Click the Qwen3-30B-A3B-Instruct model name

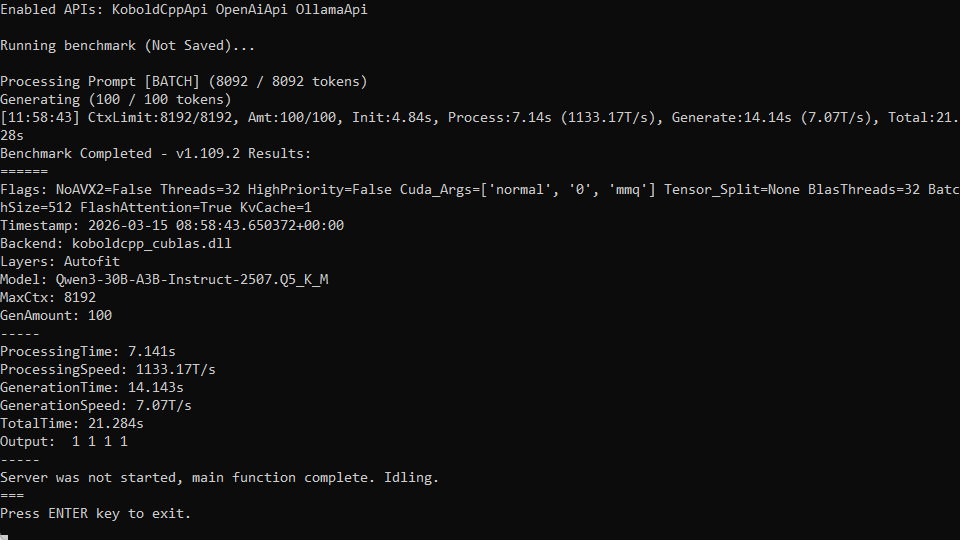click(192, 280)
